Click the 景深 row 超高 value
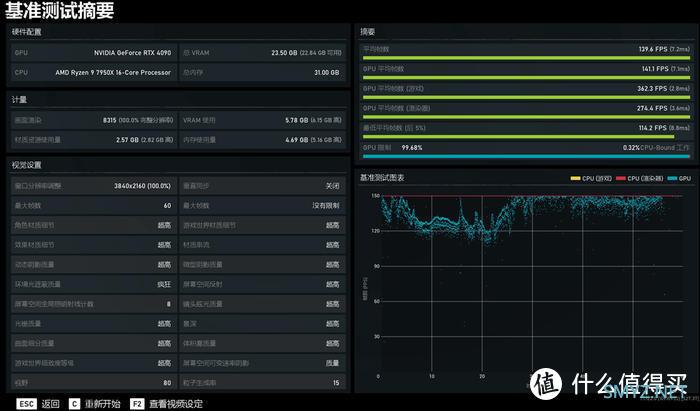Image resolution: width=700 pixels, height=411 pixels. (x=333, y=324)
